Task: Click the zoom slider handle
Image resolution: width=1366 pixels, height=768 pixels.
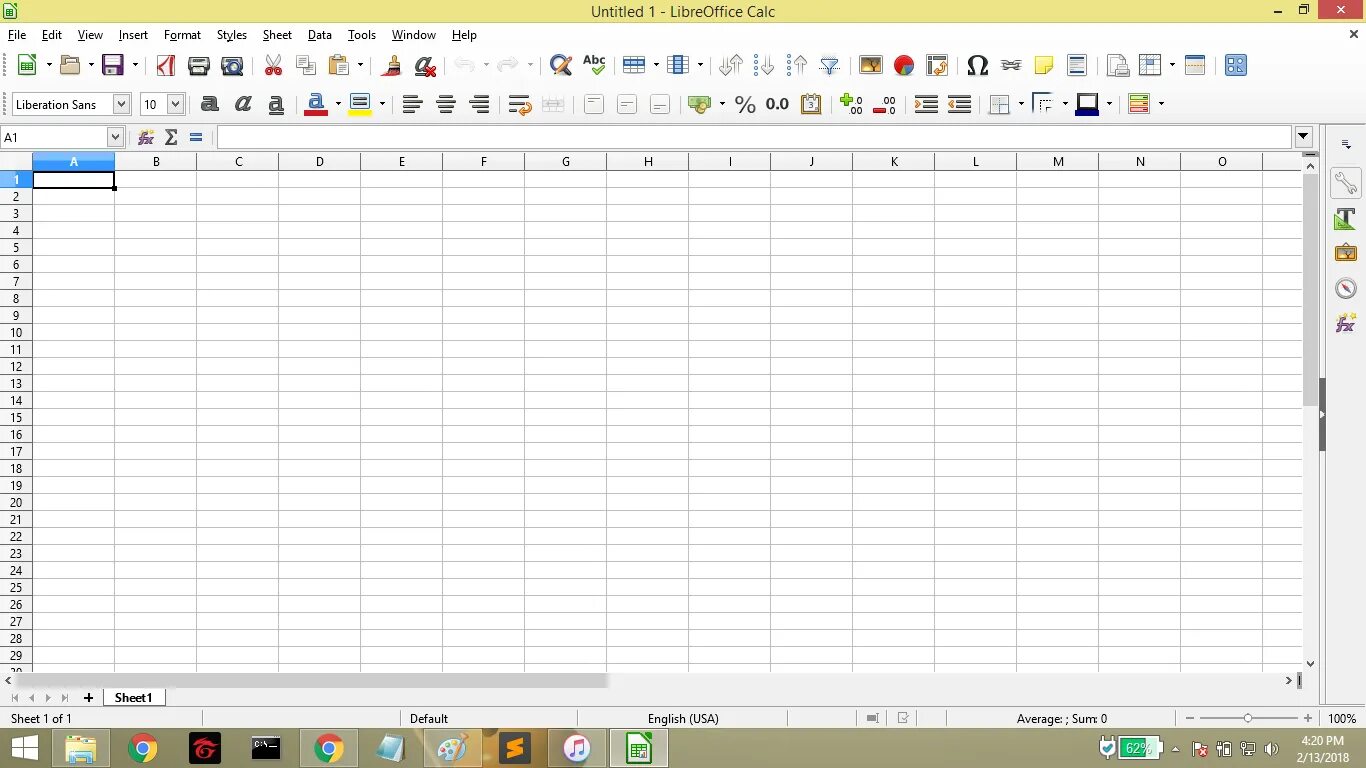Action: [x=1248, y=718]
